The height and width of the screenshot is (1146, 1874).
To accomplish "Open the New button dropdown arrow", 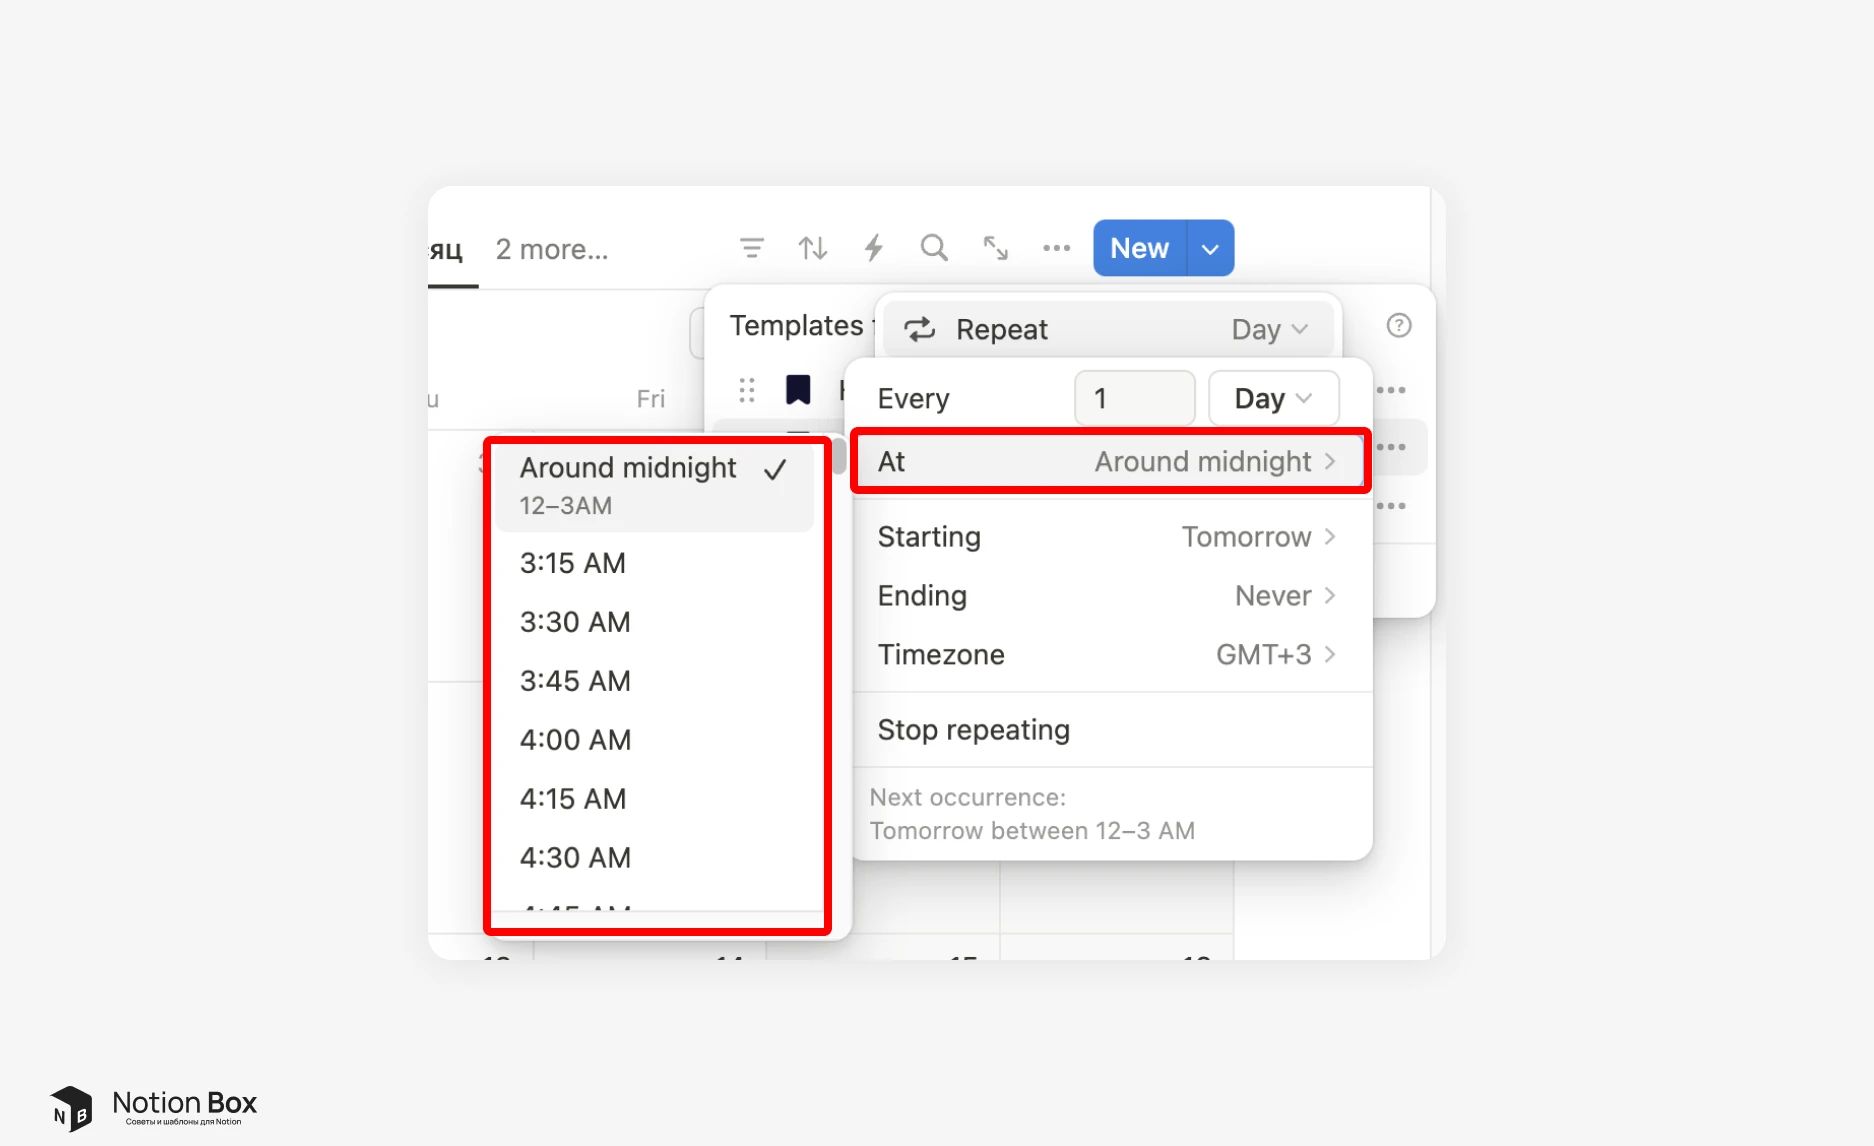I will (1210, 249).
